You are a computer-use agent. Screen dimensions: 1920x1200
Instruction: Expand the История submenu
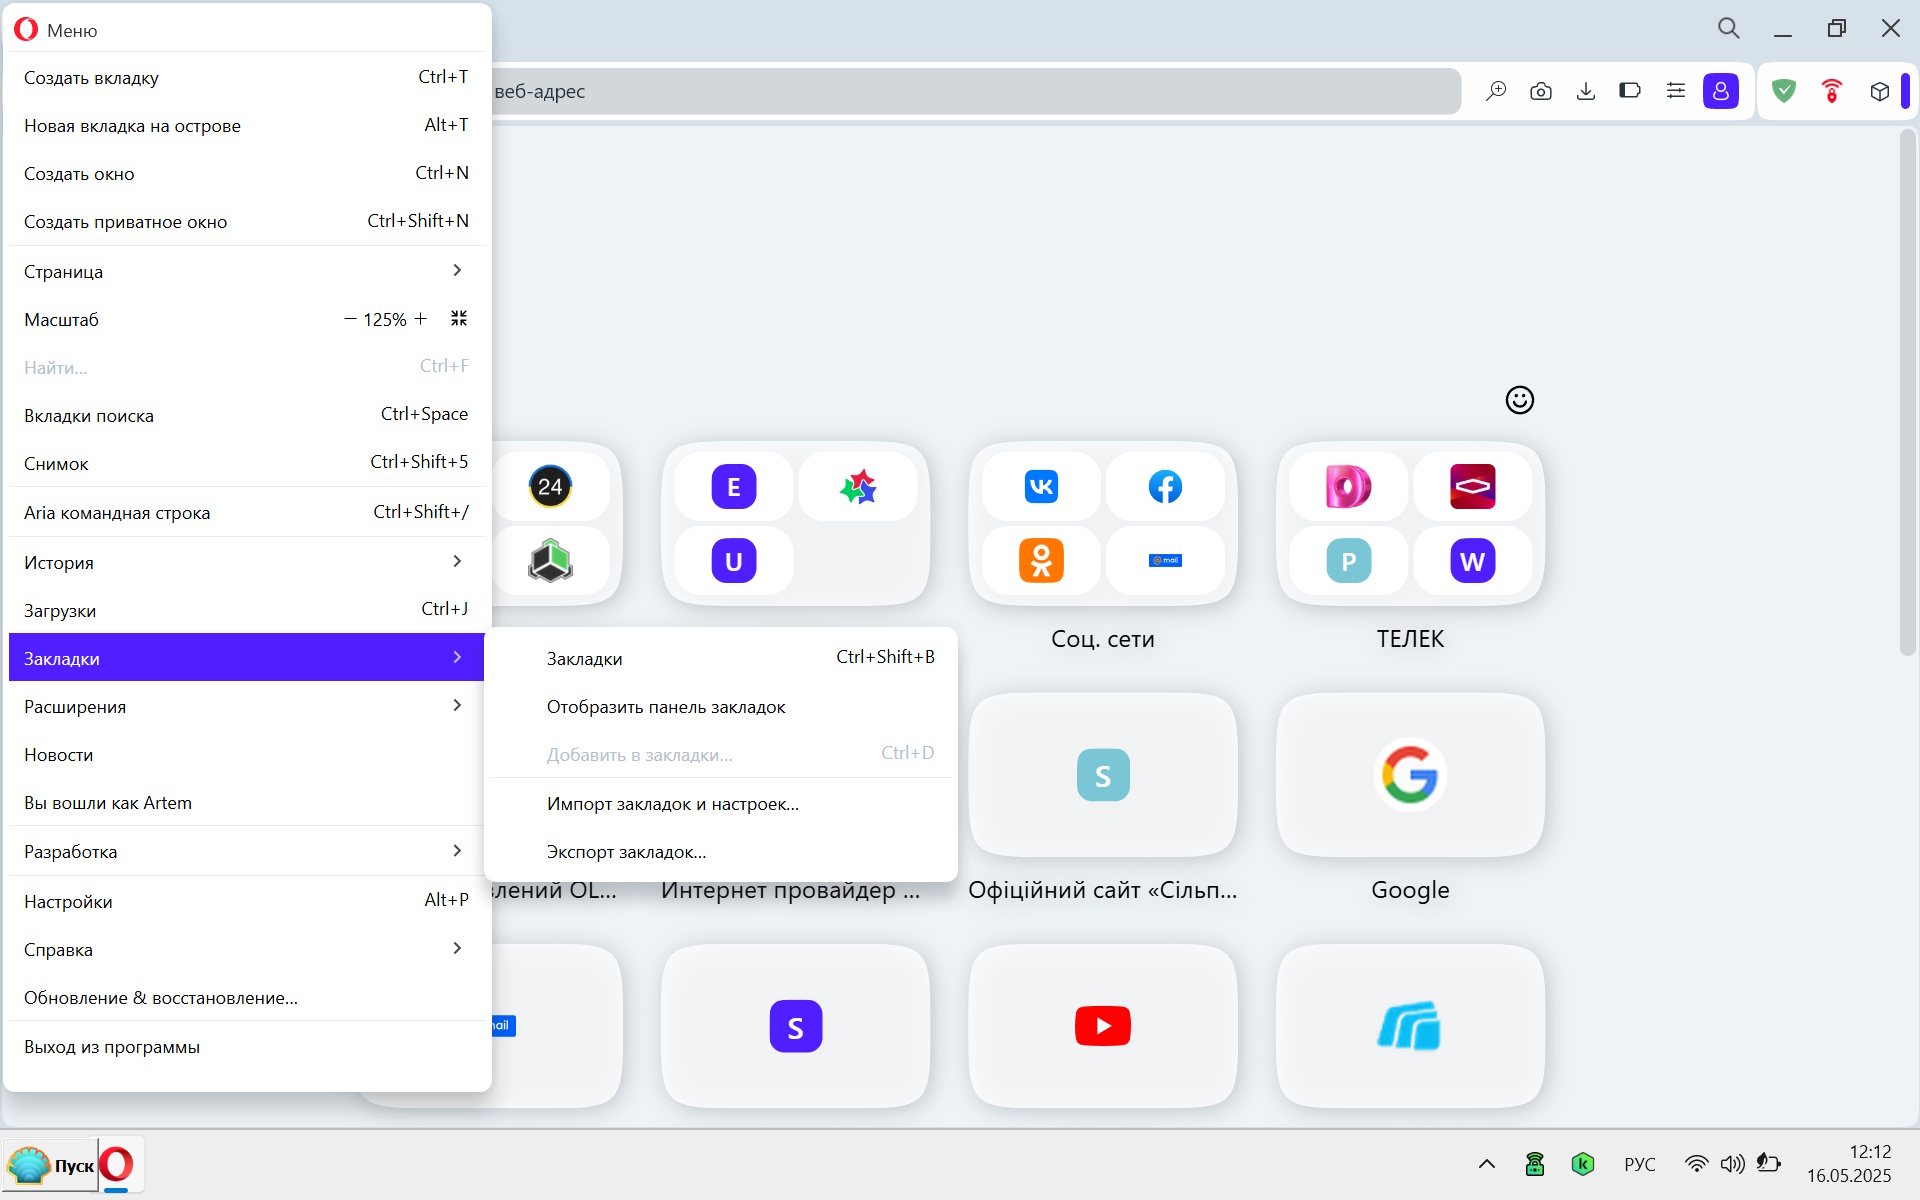246,562
